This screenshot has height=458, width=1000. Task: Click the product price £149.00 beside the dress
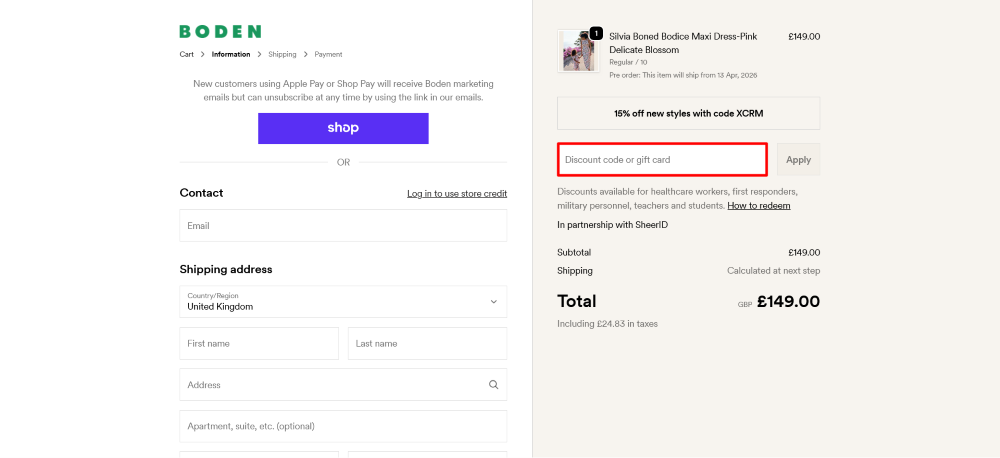pos(804,36)
